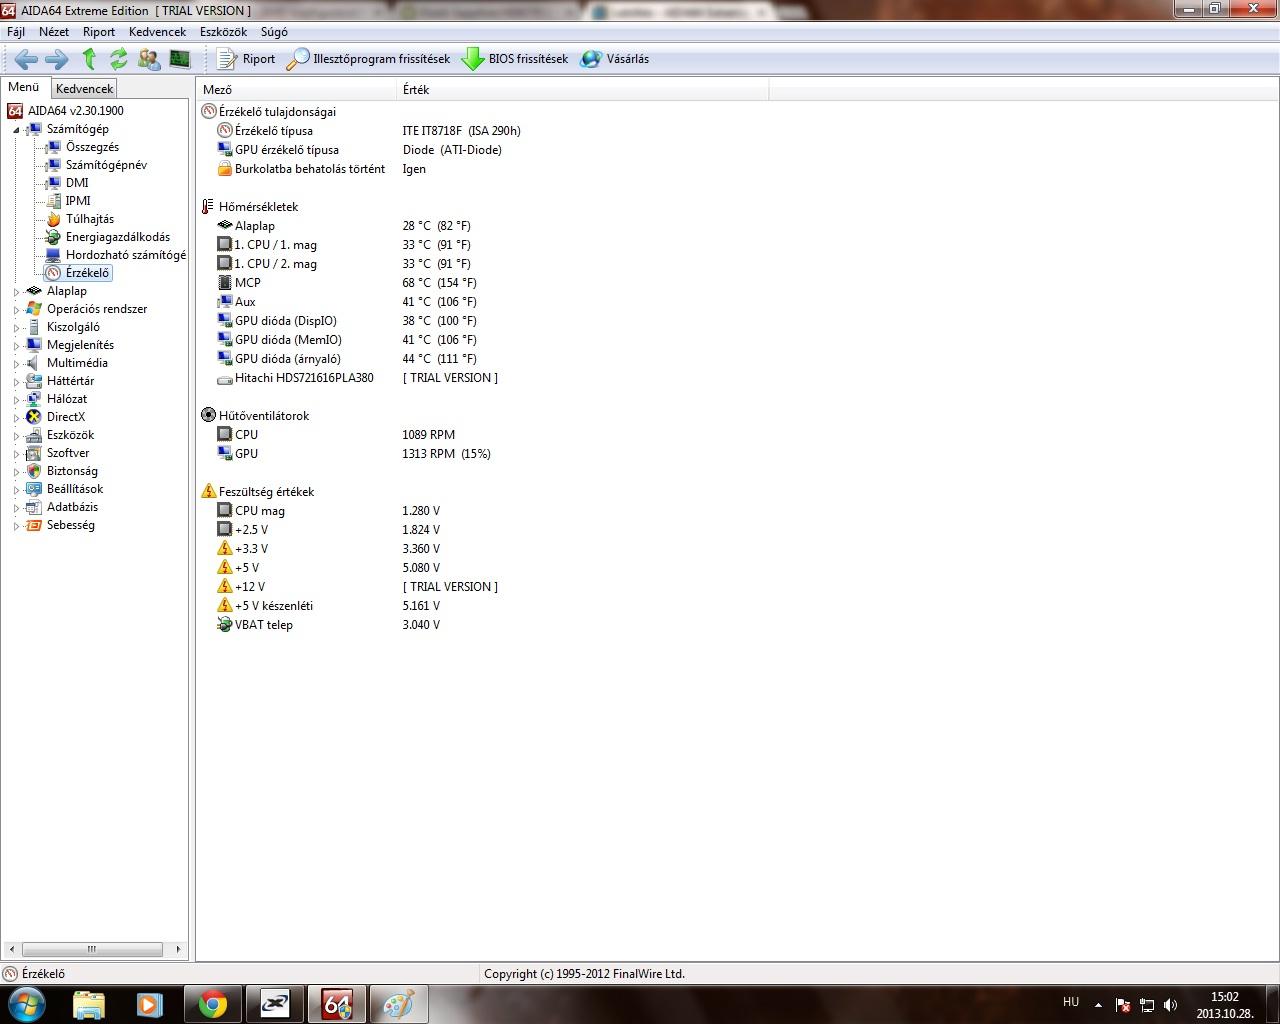
Task: Expand the Multimédia tree node
Action: (16, 364)
